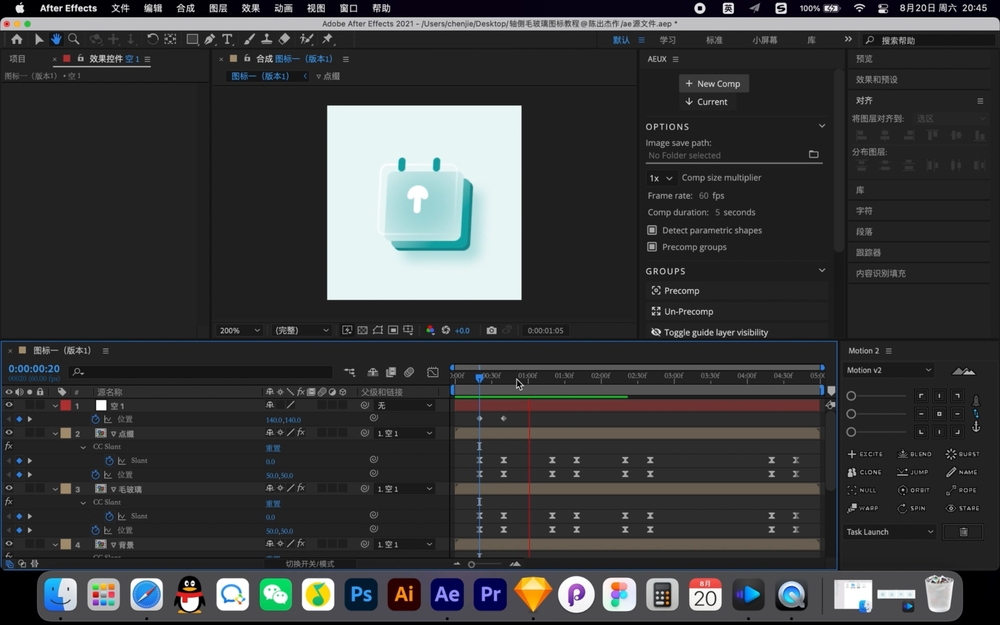1000x625 pixels.
Task: Select the Type tool
Action: tap(227, 40)
